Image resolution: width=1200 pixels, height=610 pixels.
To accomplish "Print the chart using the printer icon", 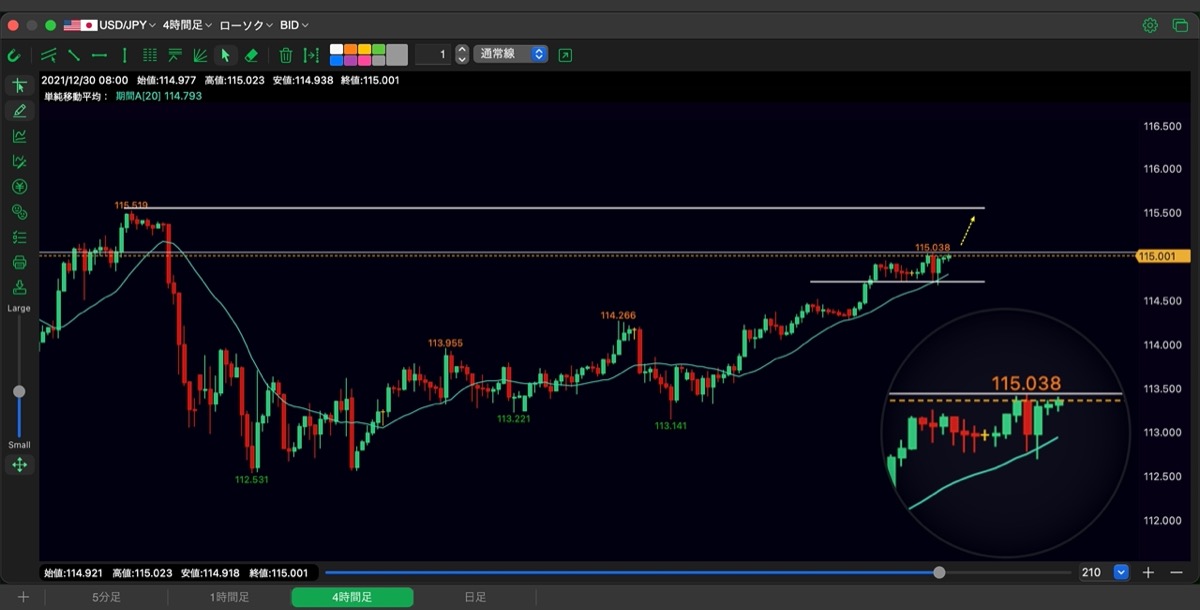I will tap(19, 263).
